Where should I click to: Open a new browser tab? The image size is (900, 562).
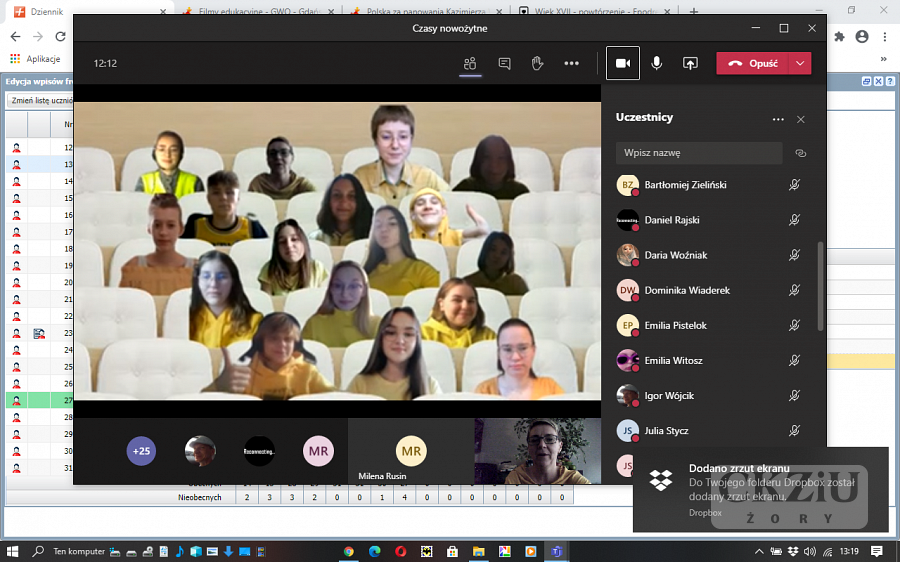tap(693, 11)
